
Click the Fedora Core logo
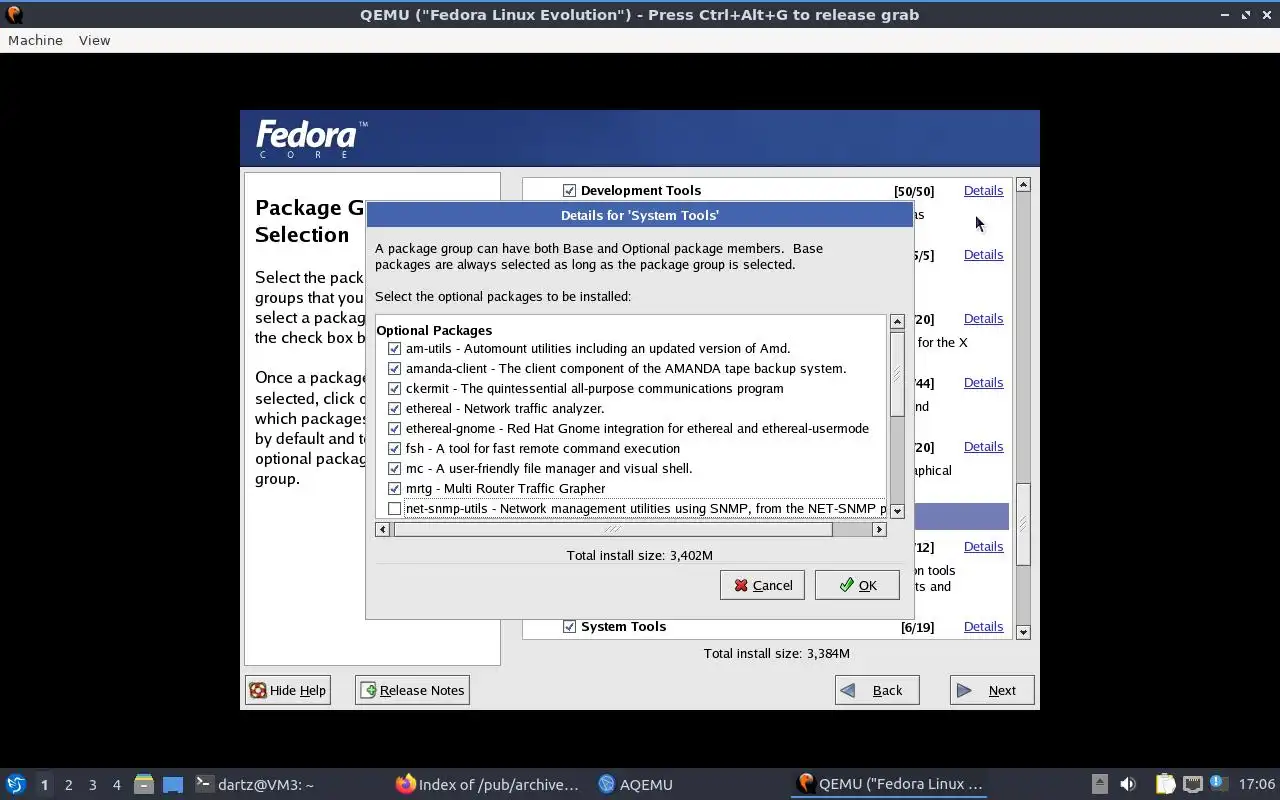311,139
